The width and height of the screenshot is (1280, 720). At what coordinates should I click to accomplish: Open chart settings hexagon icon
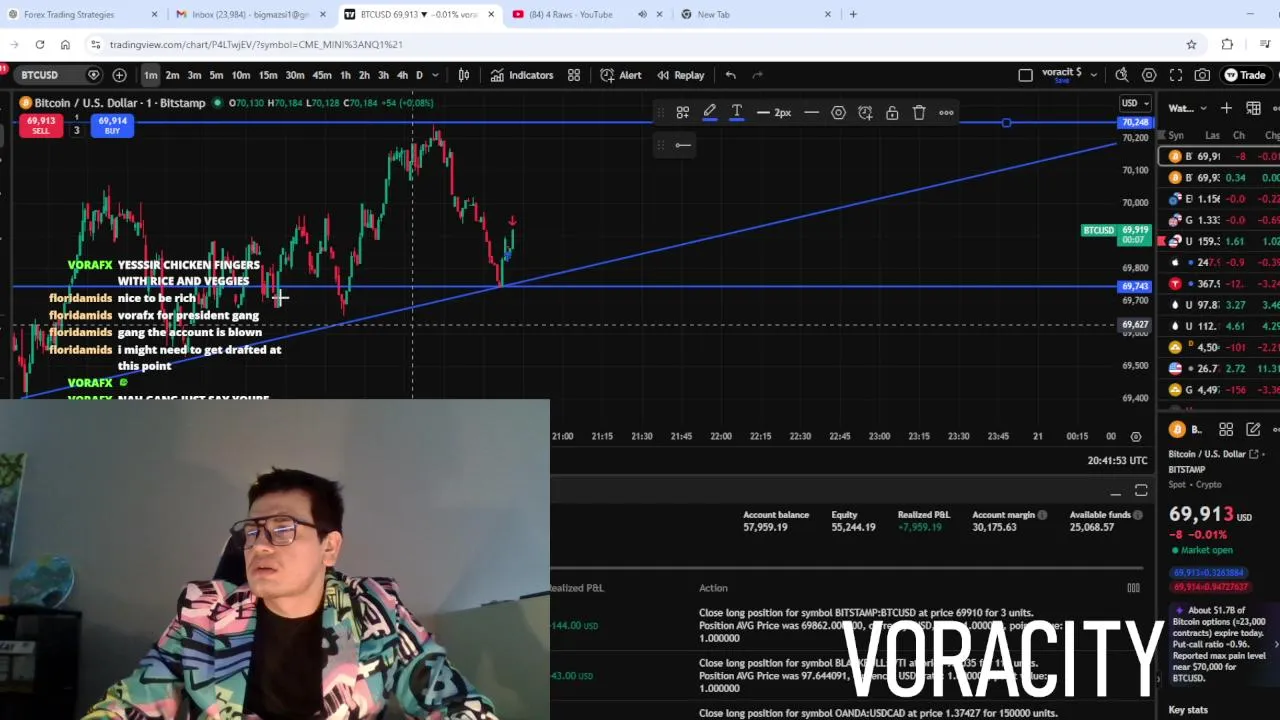pos(1149,75)
